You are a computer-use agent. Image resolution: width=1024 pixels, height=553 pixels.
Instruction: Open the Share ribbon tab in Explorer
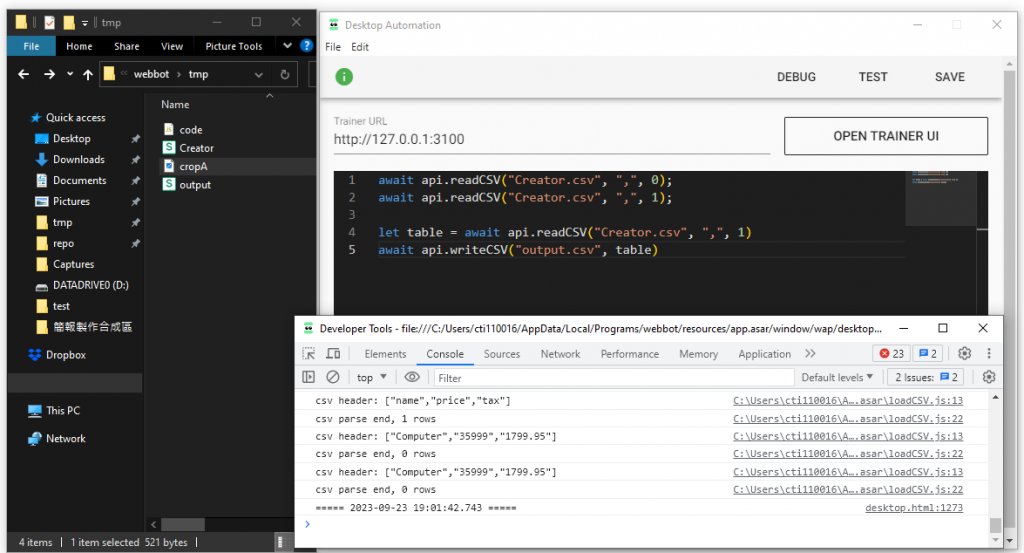point(126,46)
